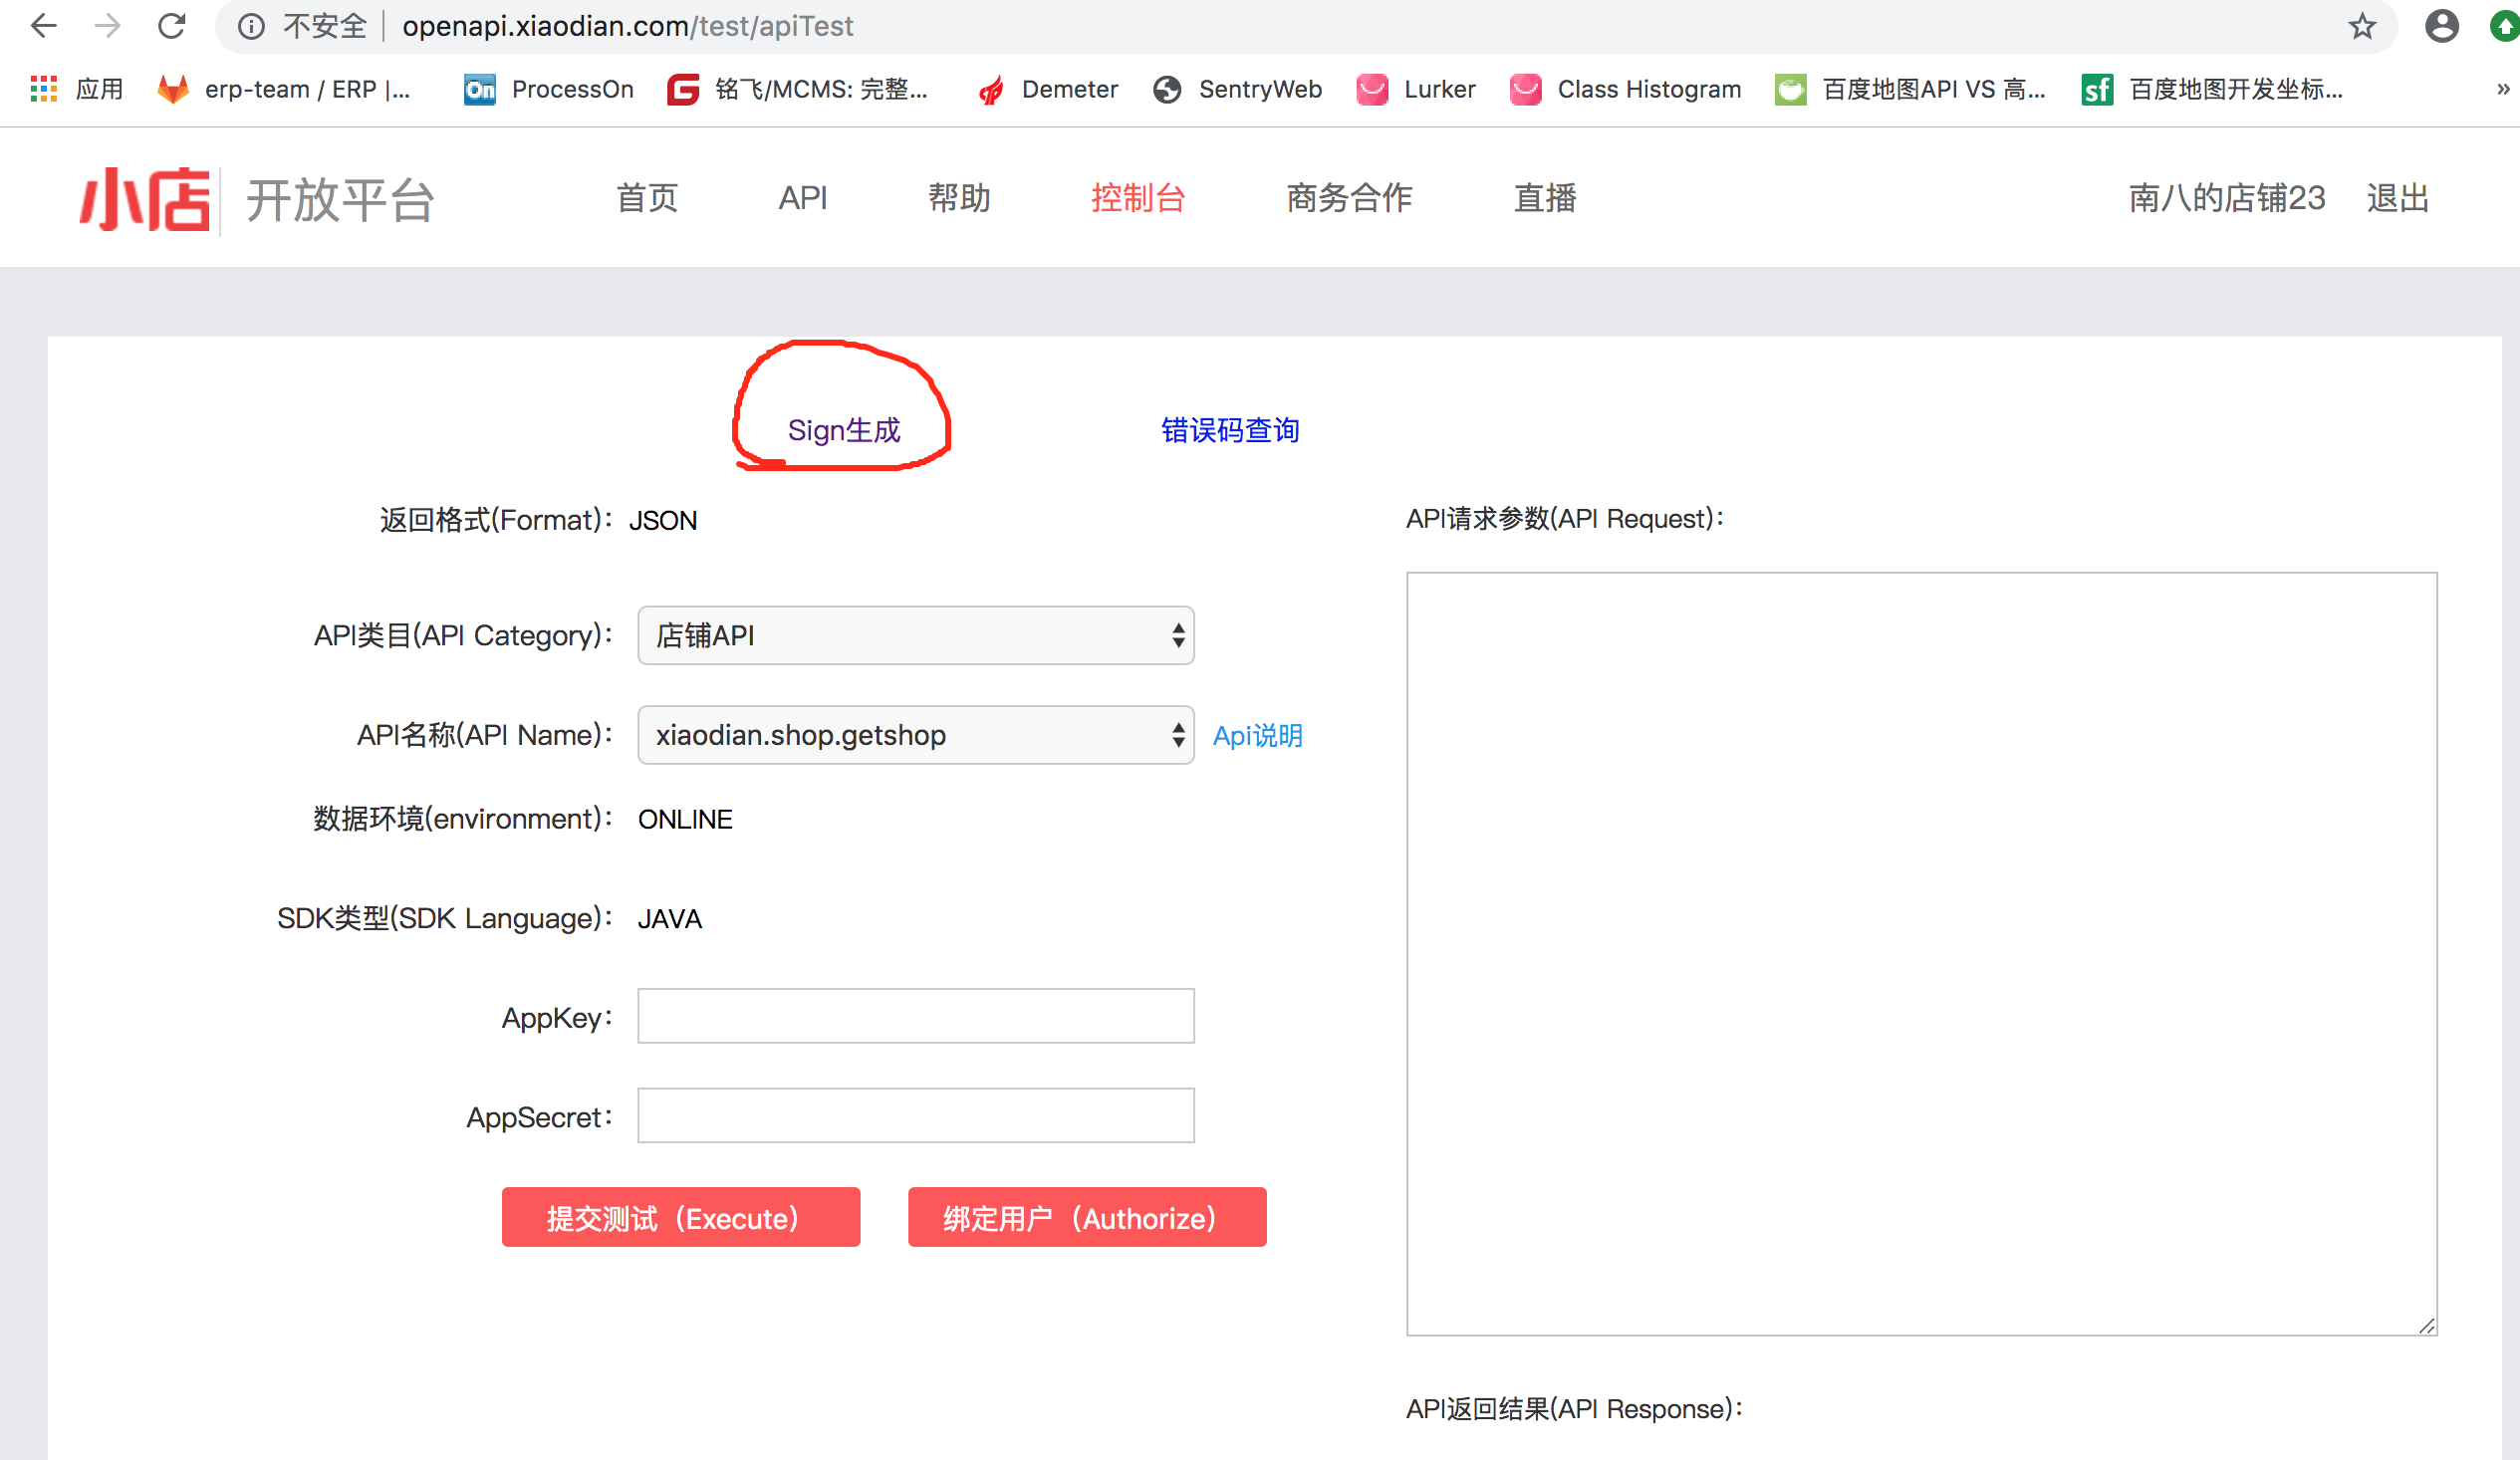Image resolution: width=2520 pixels, height=1460 pixels.
Task: Open the 商务合作 menu item
Action: coord(1348,198)
